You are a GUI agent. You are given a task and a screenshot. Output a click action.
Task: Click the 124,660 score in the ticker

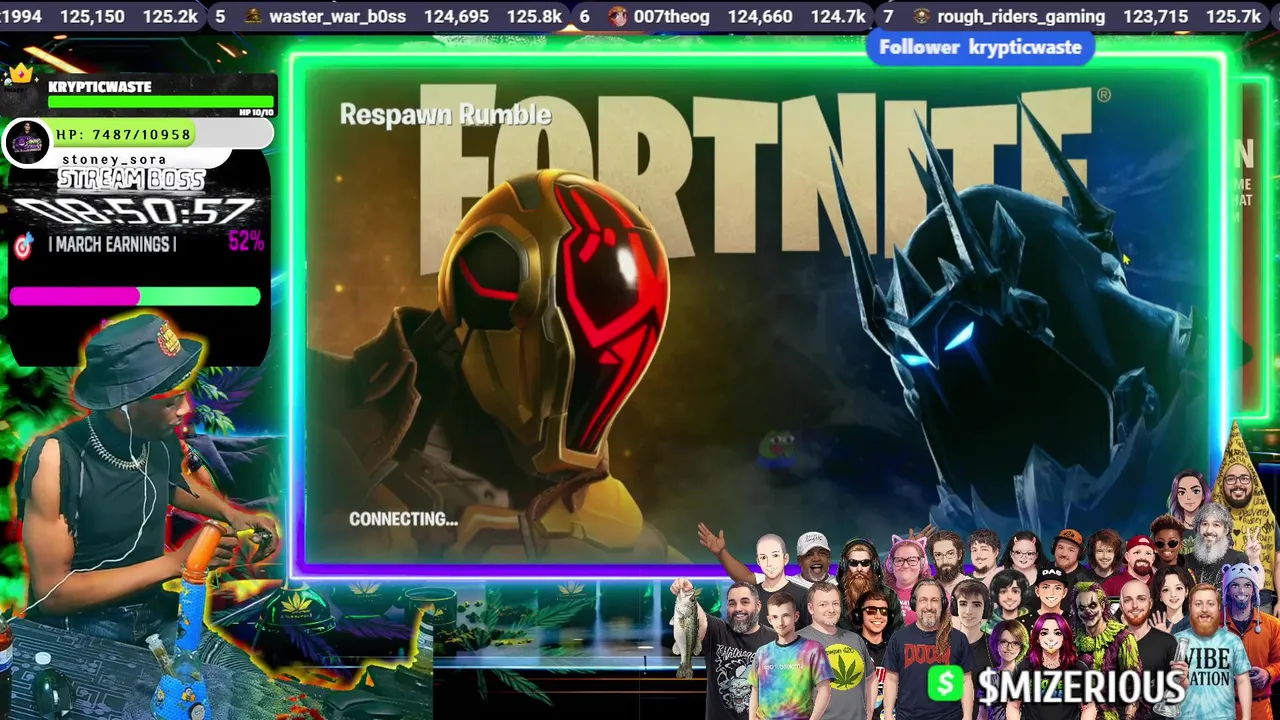760,16
